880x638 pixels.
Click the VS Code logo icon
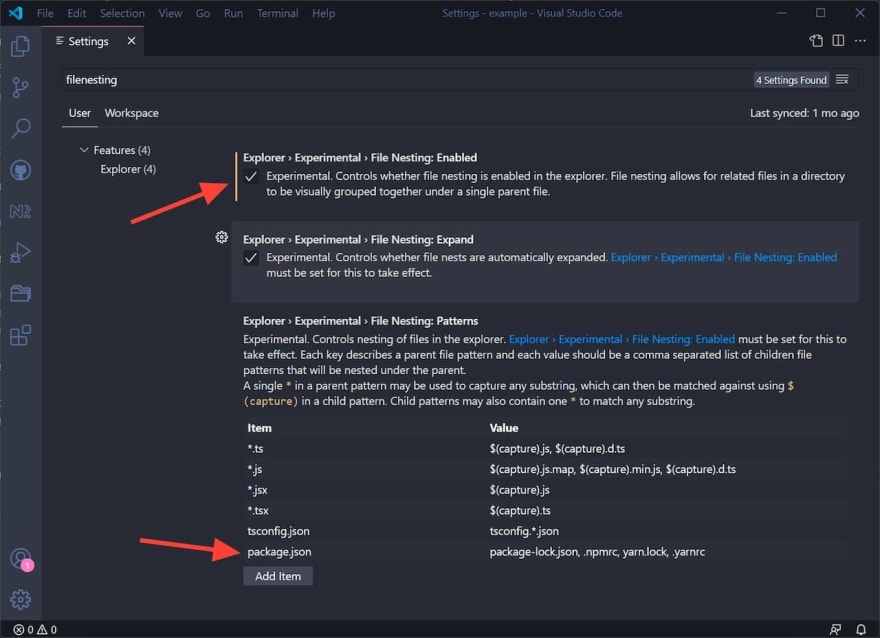pos(16,13)
